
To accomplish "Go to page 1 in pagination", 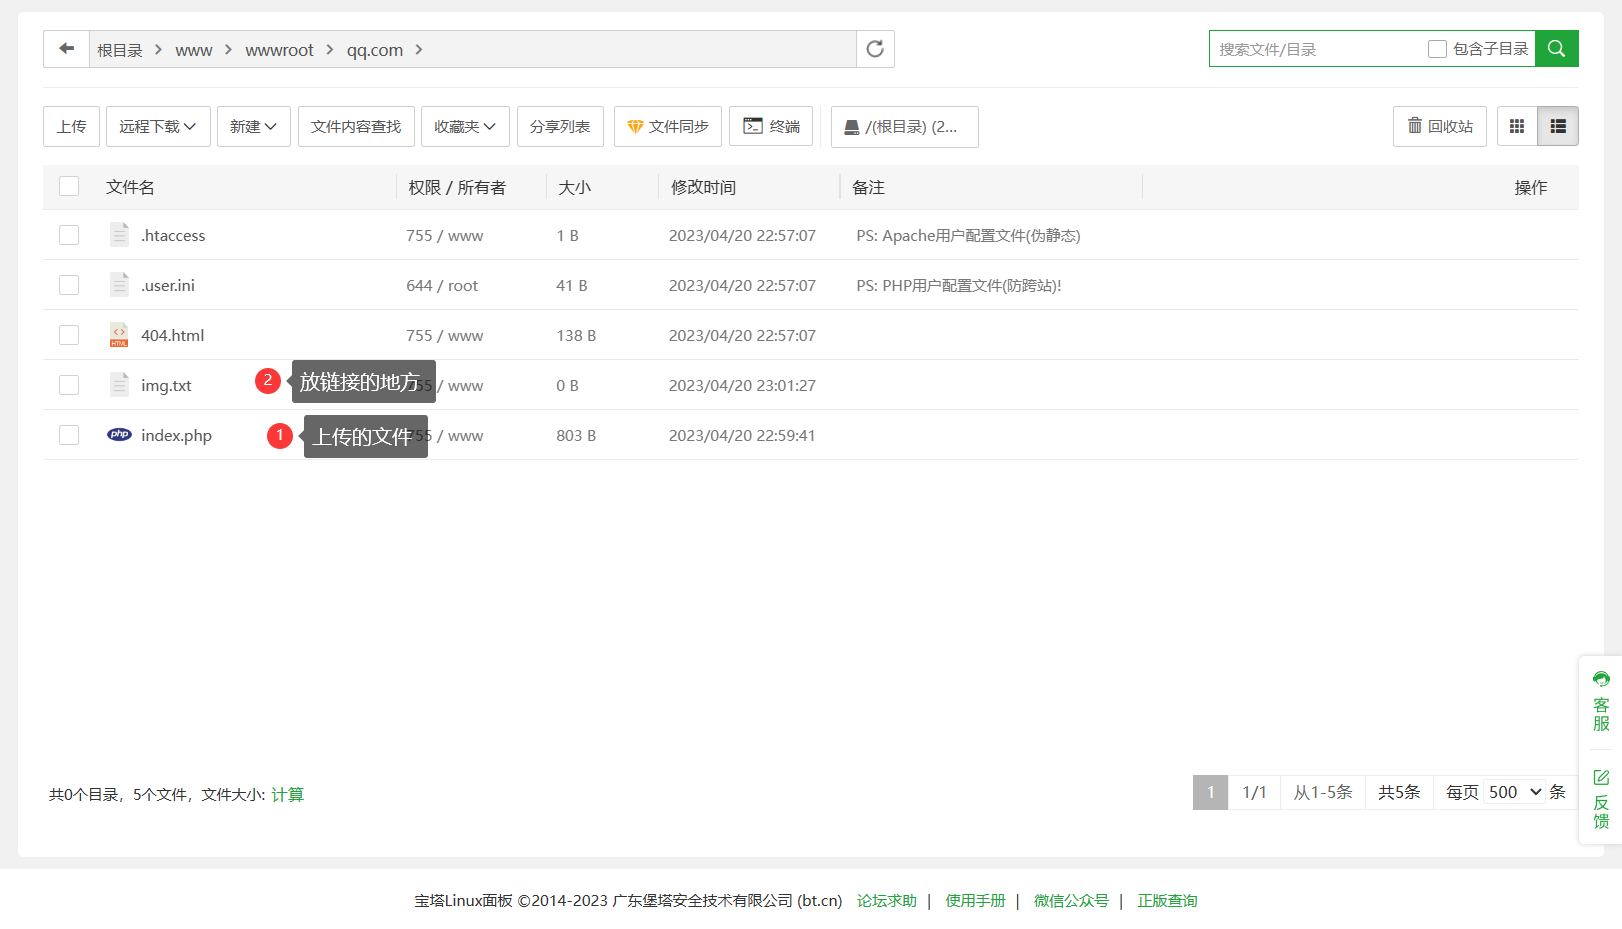I will (x=1210, y=792).
